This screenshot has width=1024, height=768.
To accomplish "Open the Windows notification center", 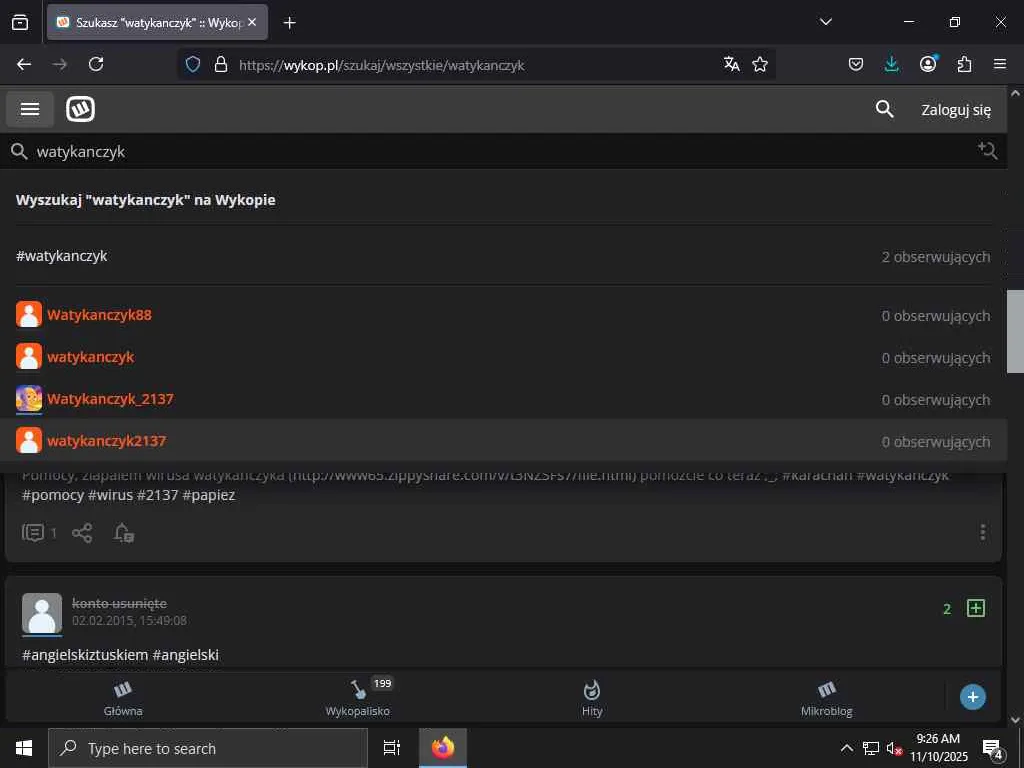I will (x=993, y=748).
